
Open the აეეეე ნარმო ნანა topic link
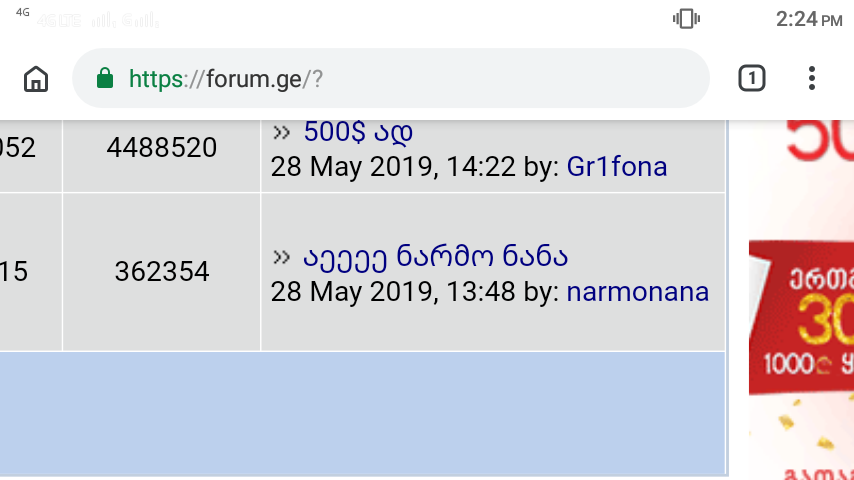click(435, 256)
